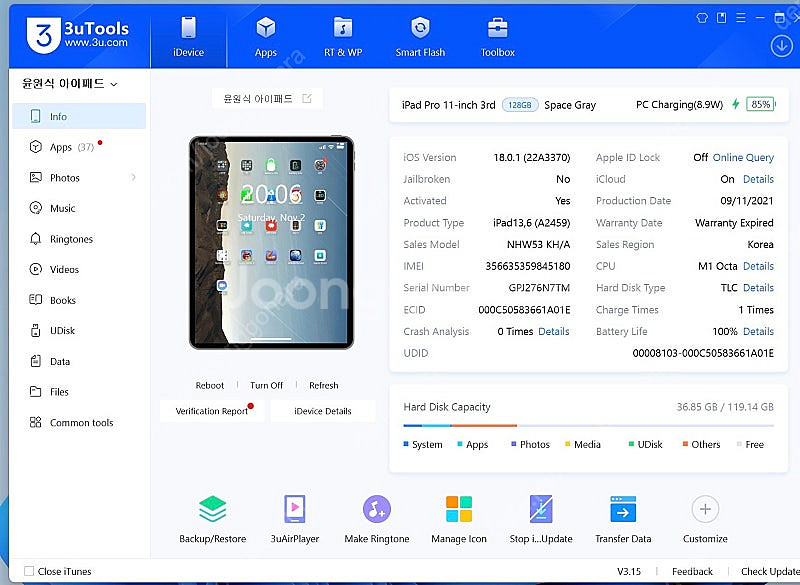This screenshot has width=800, height=585.
Task: Click the green charging bolt icon
Action: tap(735, 104)
